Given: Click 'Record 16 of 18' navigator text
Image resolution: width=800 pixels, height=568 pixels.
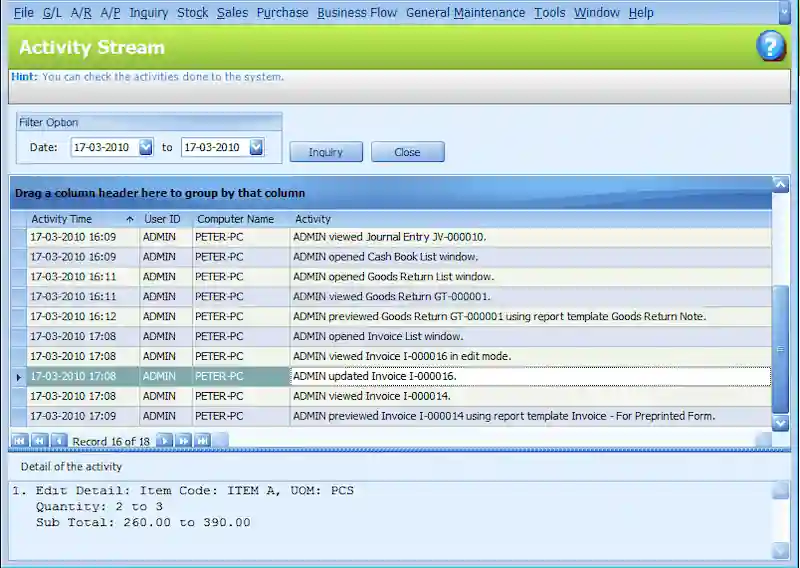Looking at the screenshot, I should (x=111, y=441).
